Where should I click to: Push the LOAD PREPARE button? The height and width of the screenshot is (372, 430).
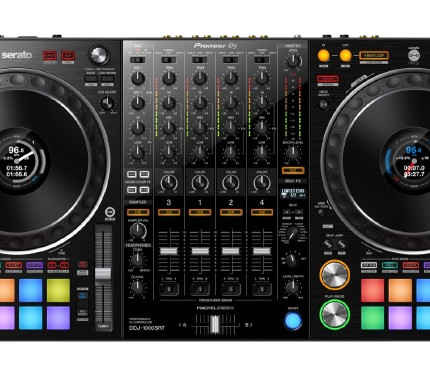point(107,79)
